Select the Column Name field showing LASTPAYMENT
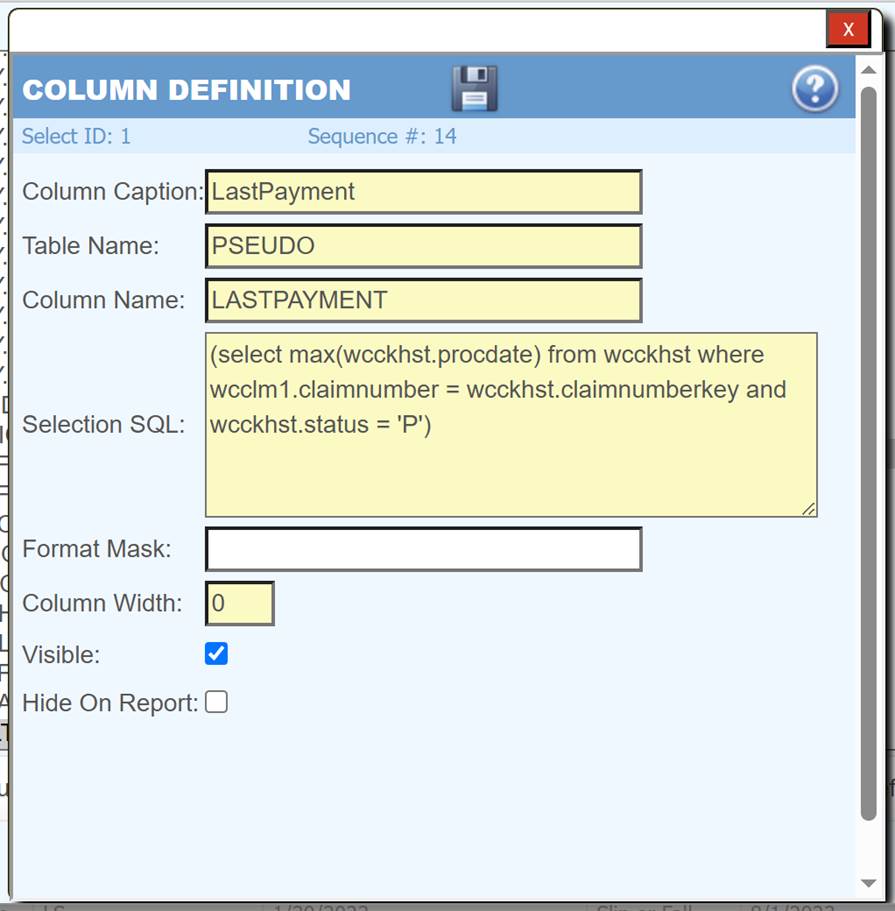Screen dimensions: 895x911 (x=420, y=300)
